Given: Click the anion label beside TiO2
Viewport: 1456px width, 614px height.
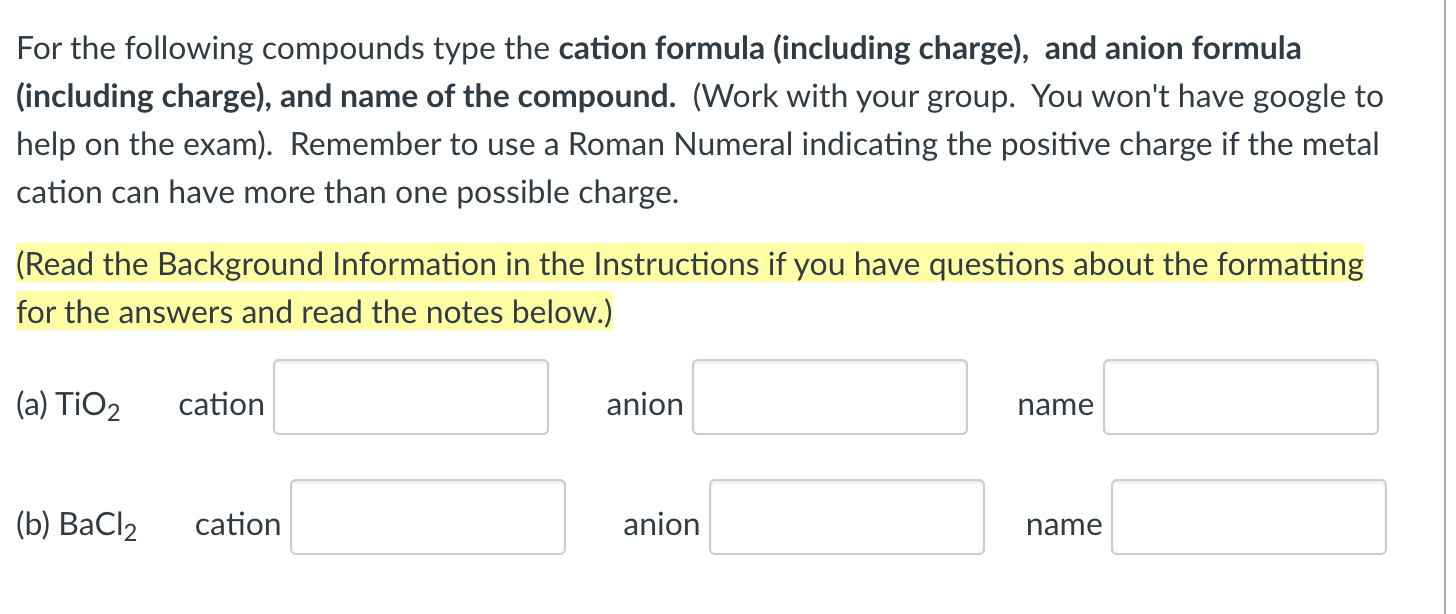Looking at the screenshot, I should 644,404.
